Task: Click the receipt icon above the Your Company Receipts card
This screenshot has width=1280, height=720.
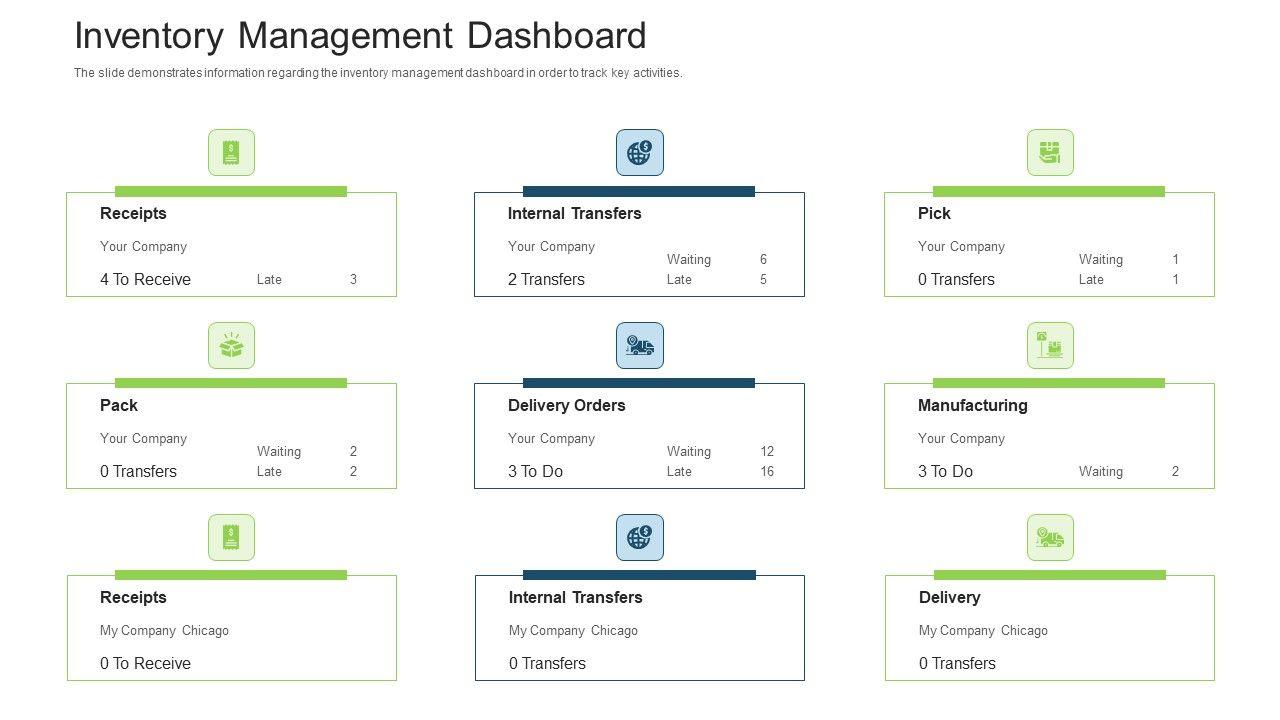Action: click(231, 153)
